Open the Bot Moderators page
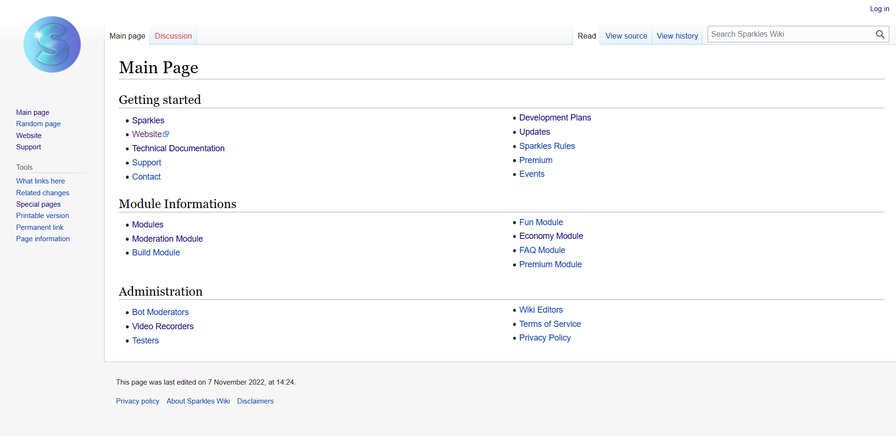The width and height of the screenshot is (896, 436). [160, 312]
